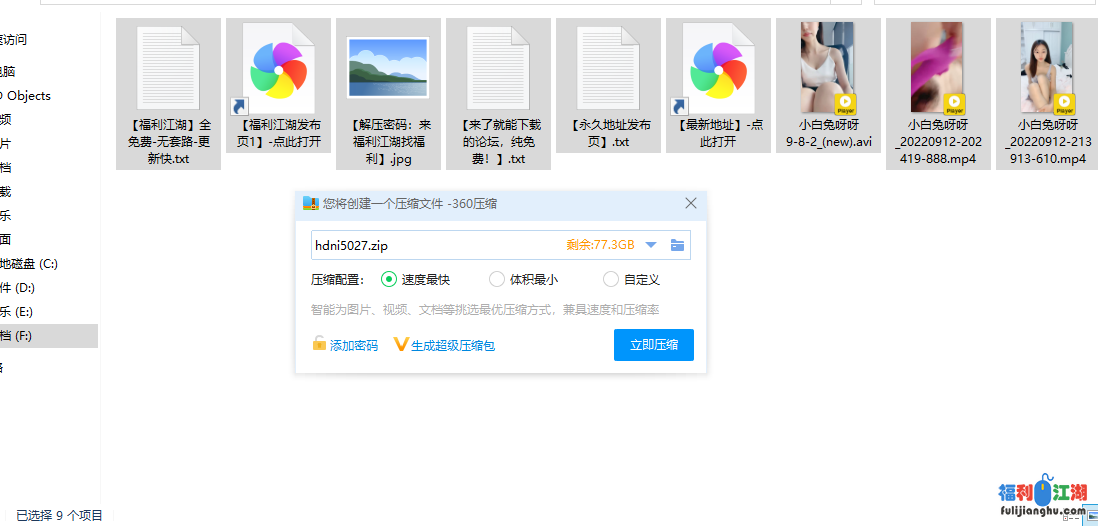This screenshot has width=1098, height=526.
Task: Click the browse folder icon in dialog
Action: [x=677, y=245]
